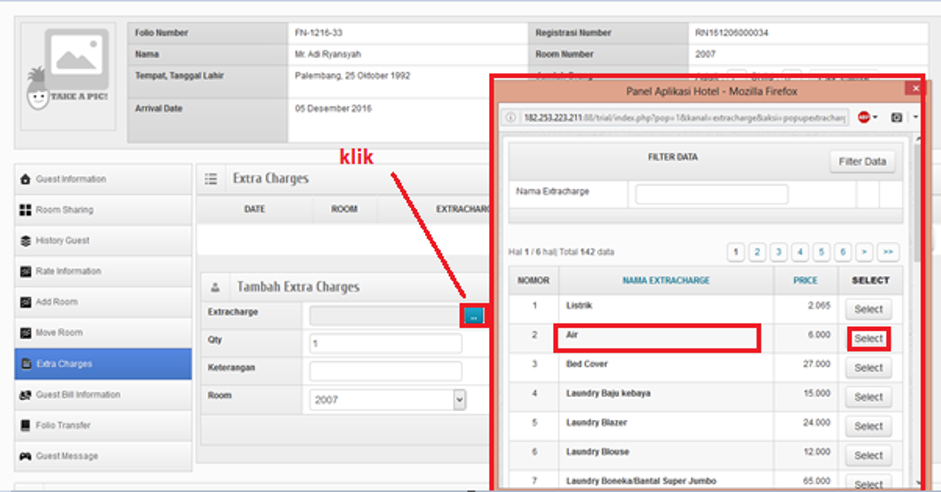
Task: Select the Air extracharge row button
Action: coord(868,338)
